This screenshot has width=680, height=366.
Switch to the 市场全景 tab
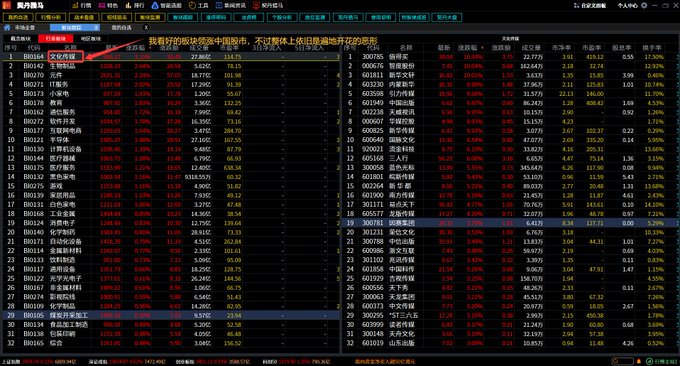(25, 27)
